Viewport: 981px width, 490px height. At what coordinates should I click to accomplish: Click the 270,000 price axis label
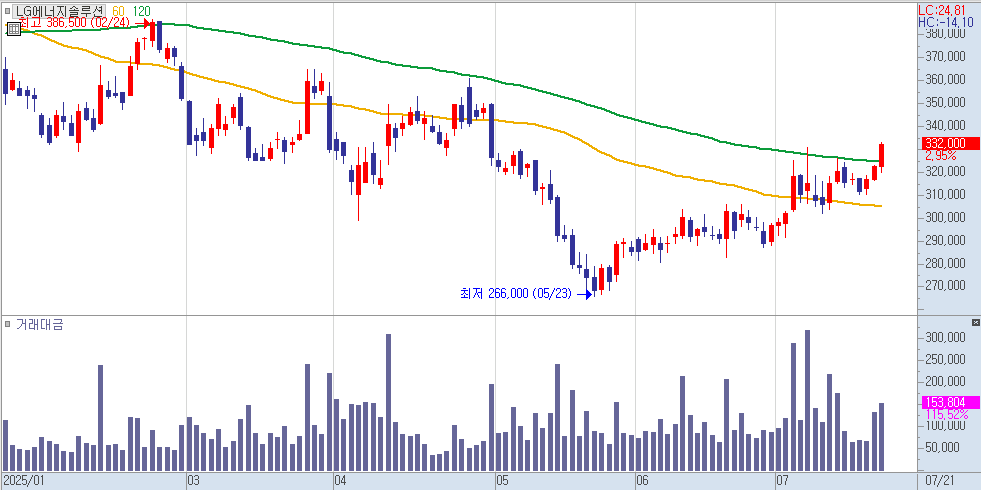click(943, 286)
